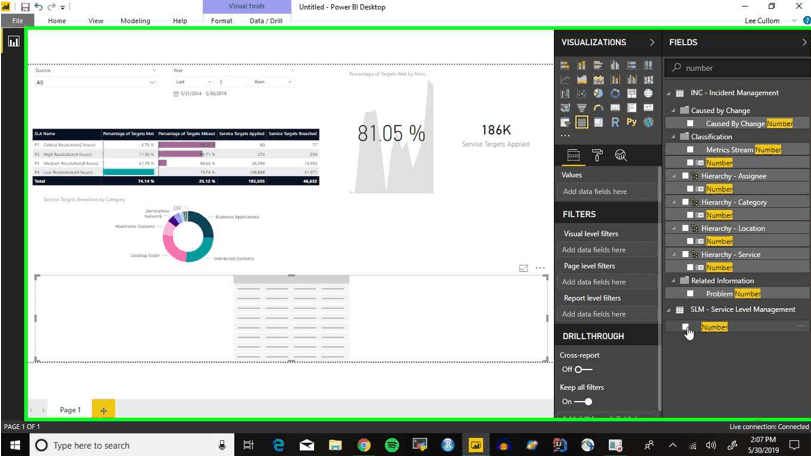
Task: Open the Fields well icon tab
Action: click(x=573, y=155)
